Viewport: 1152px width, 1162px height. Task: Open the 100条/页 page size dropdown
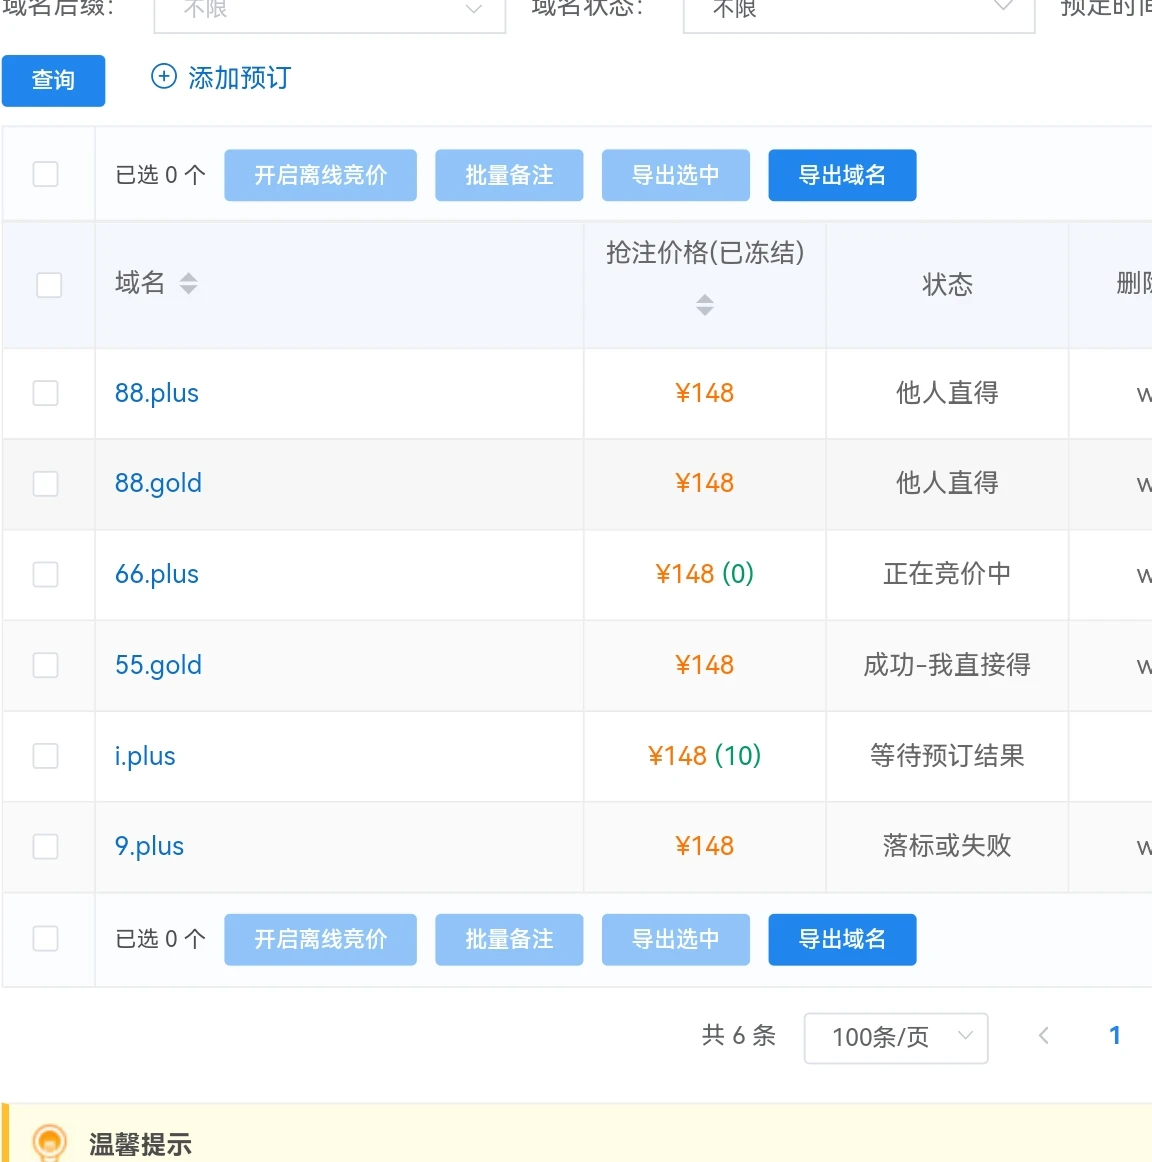[895, 1037]
